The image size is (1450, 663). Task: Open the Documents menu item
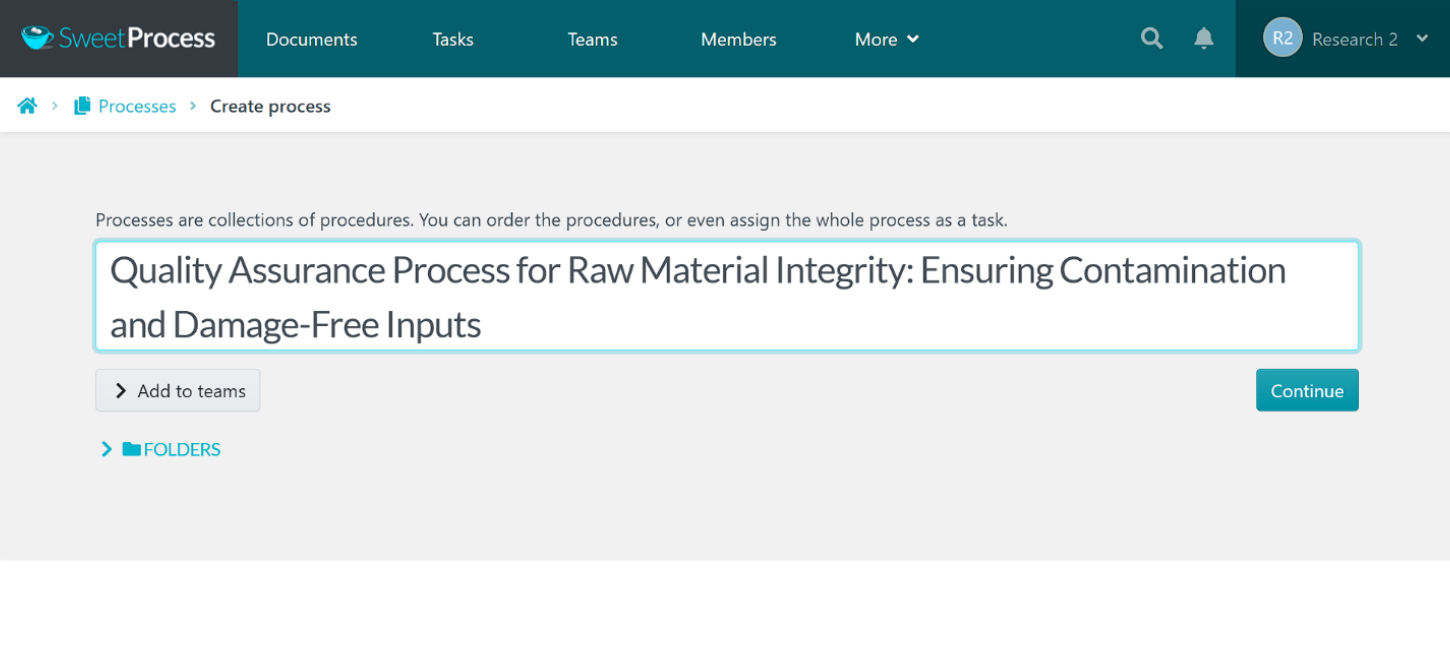coord(311,39)
